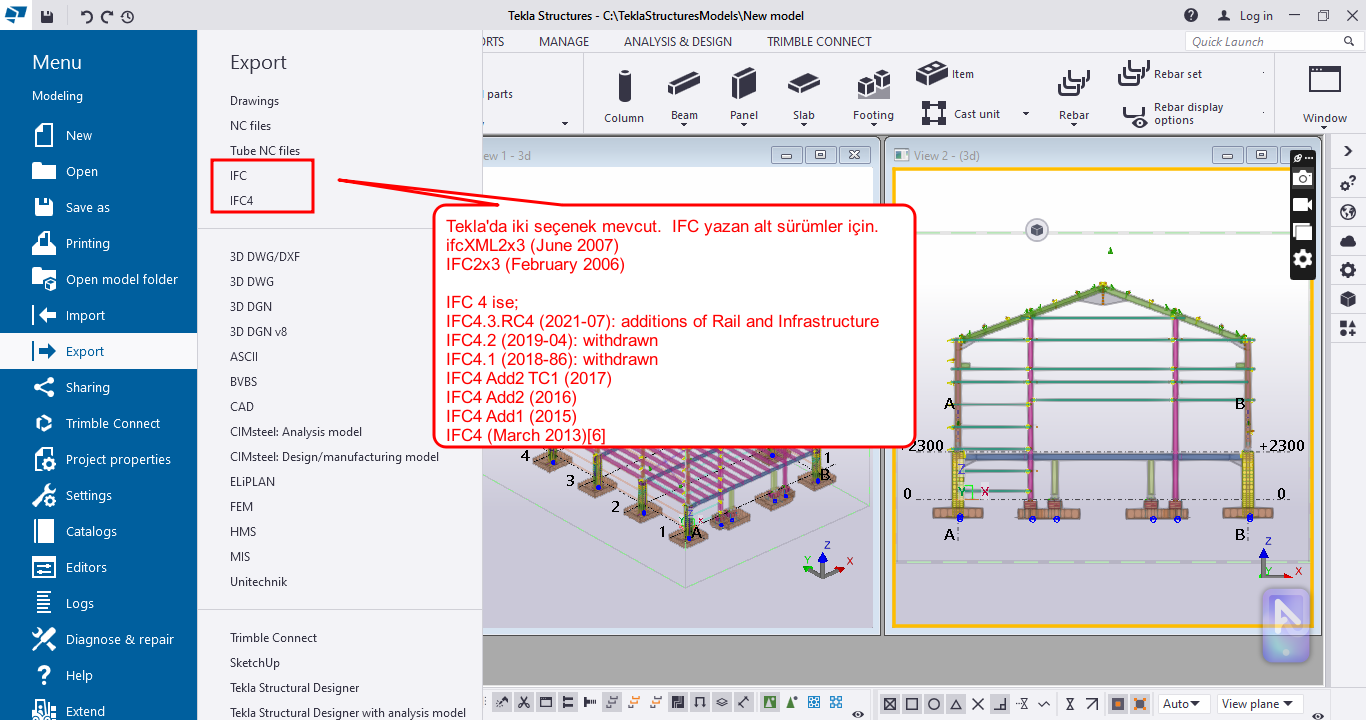This screenshot has width=1366, height=720.
Task: Click Log in at top right
Action: coord(1245,16)
